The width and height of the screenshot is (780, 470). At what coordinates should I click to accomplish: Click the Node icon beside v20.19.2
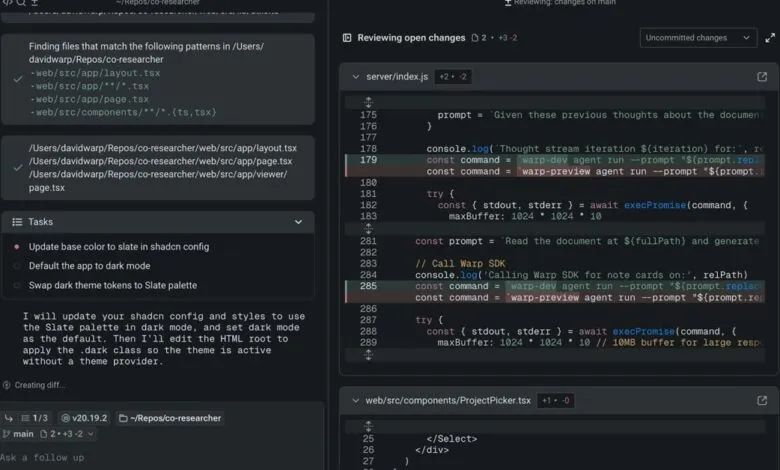pyautogui.click(x=65, y=418)
